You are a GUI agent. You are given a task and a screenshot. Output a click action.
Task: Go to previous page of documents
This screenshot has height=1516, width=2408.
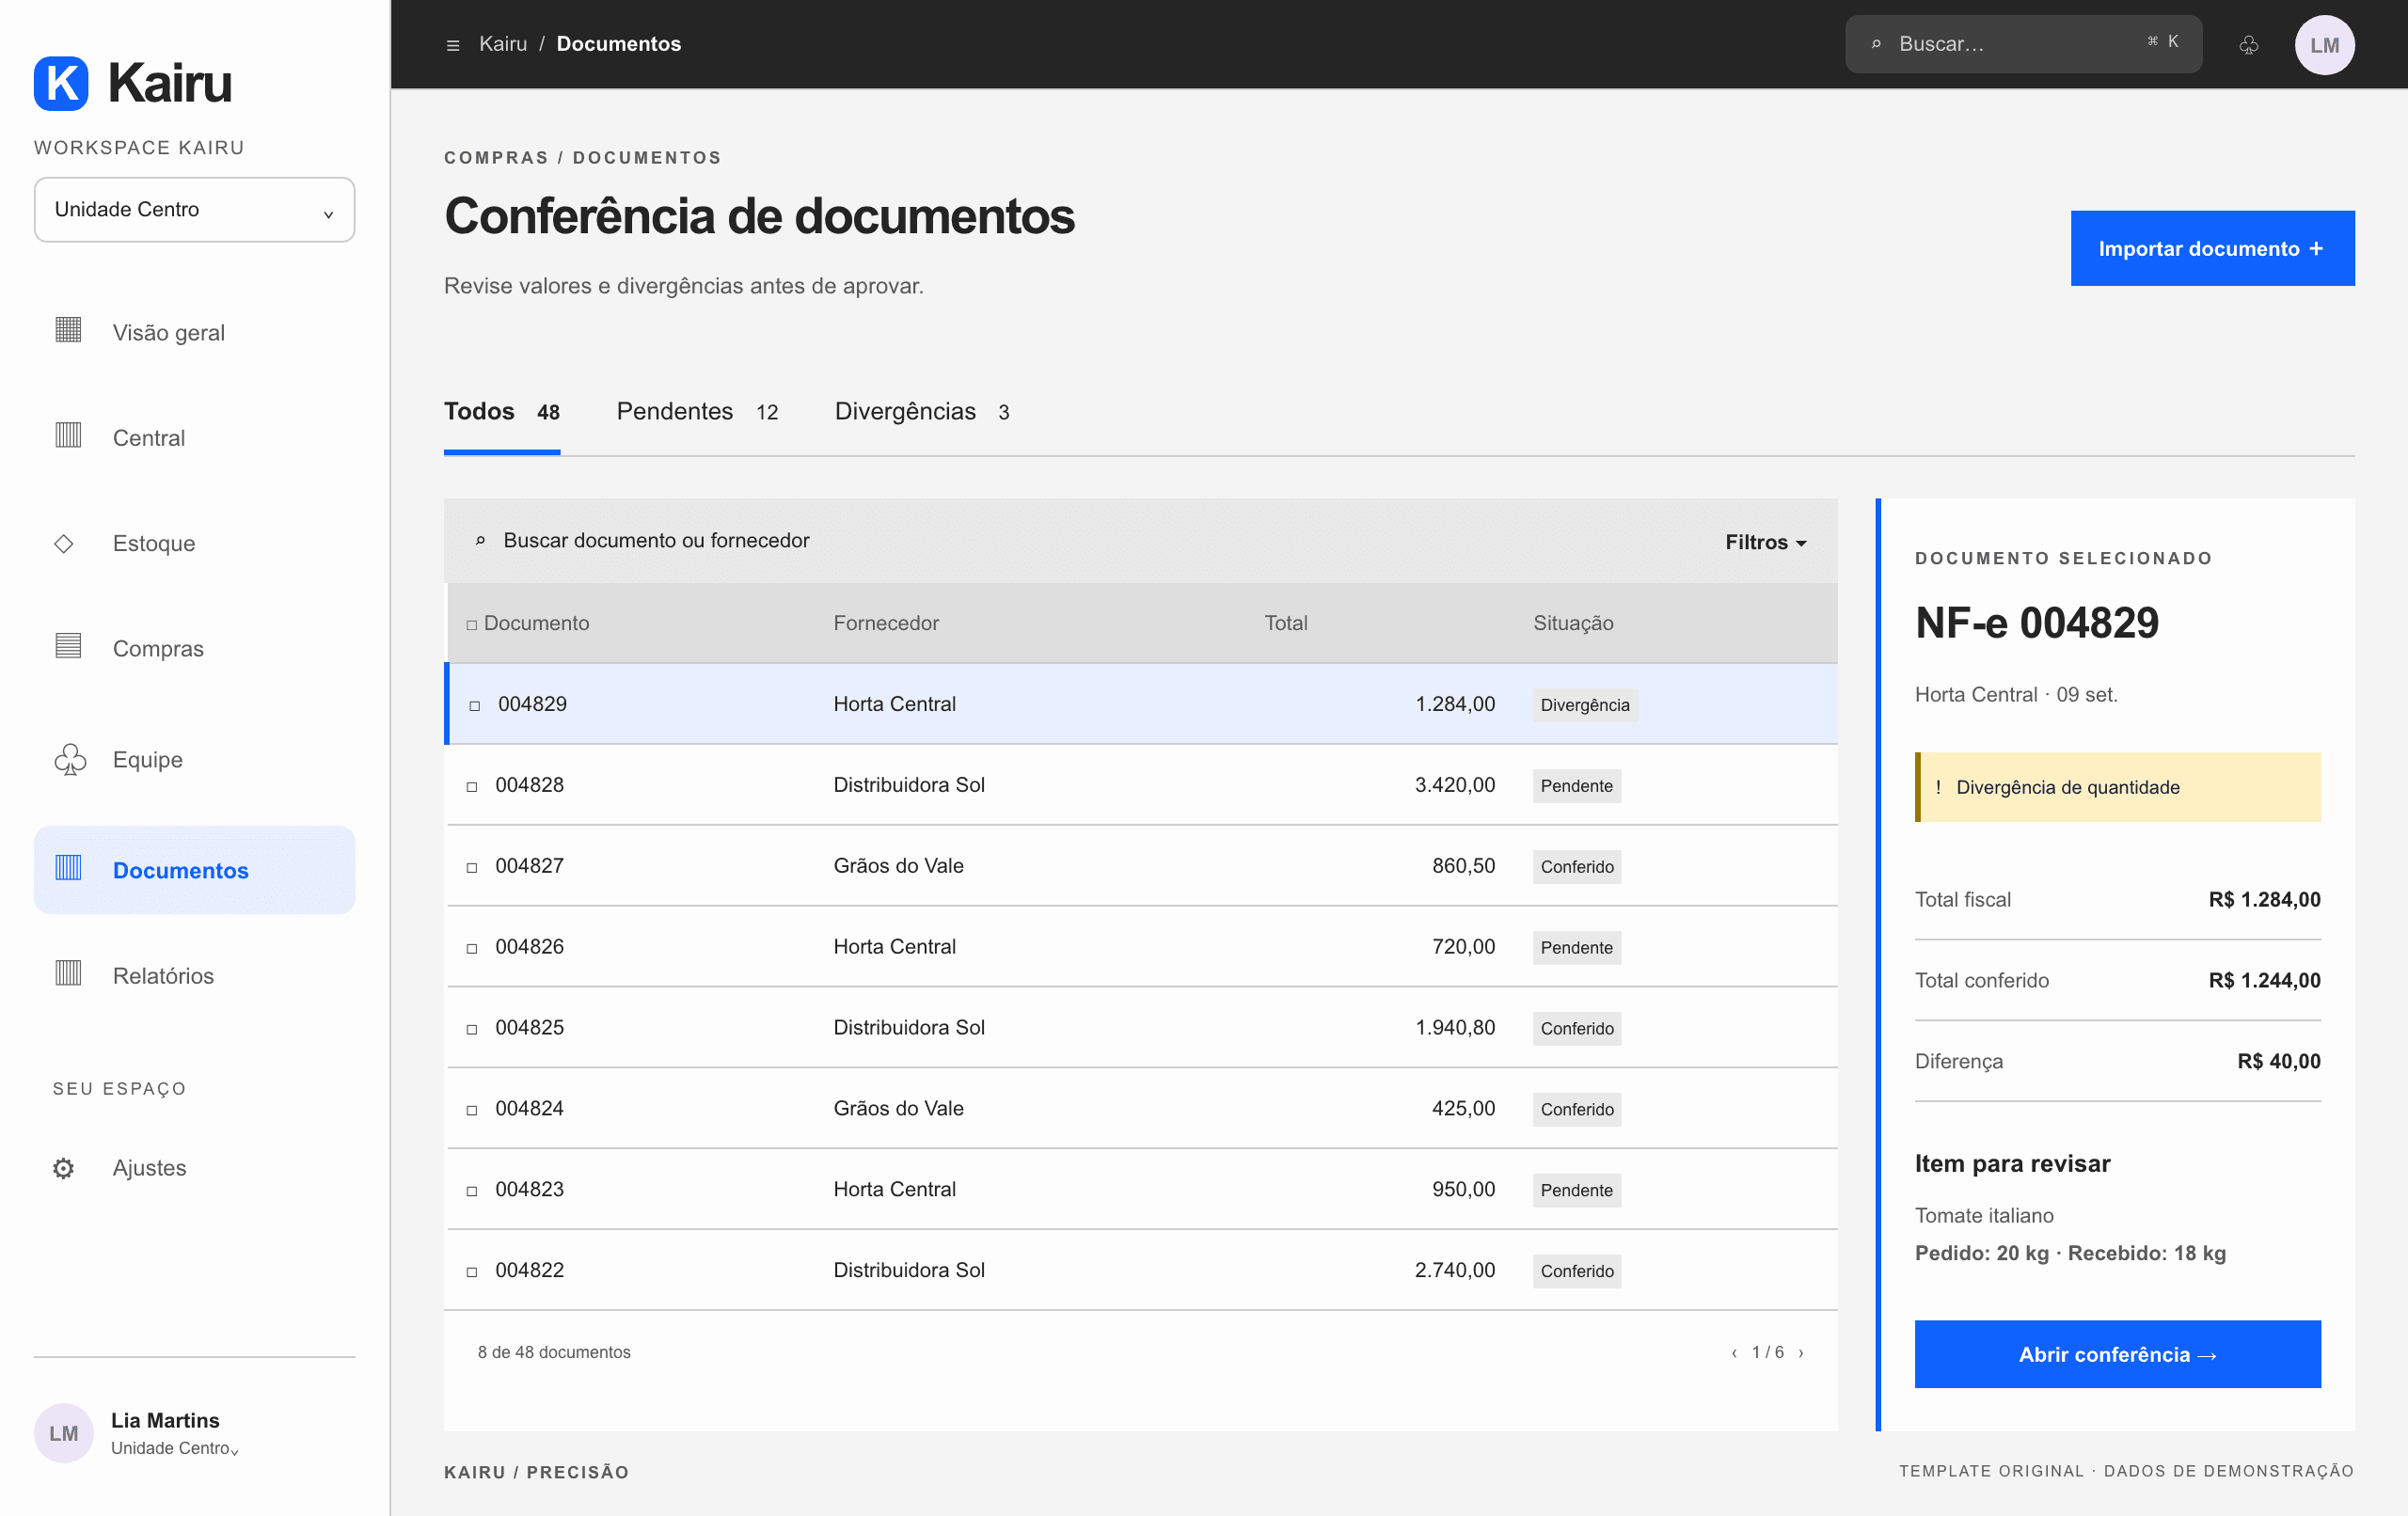1734,1353
